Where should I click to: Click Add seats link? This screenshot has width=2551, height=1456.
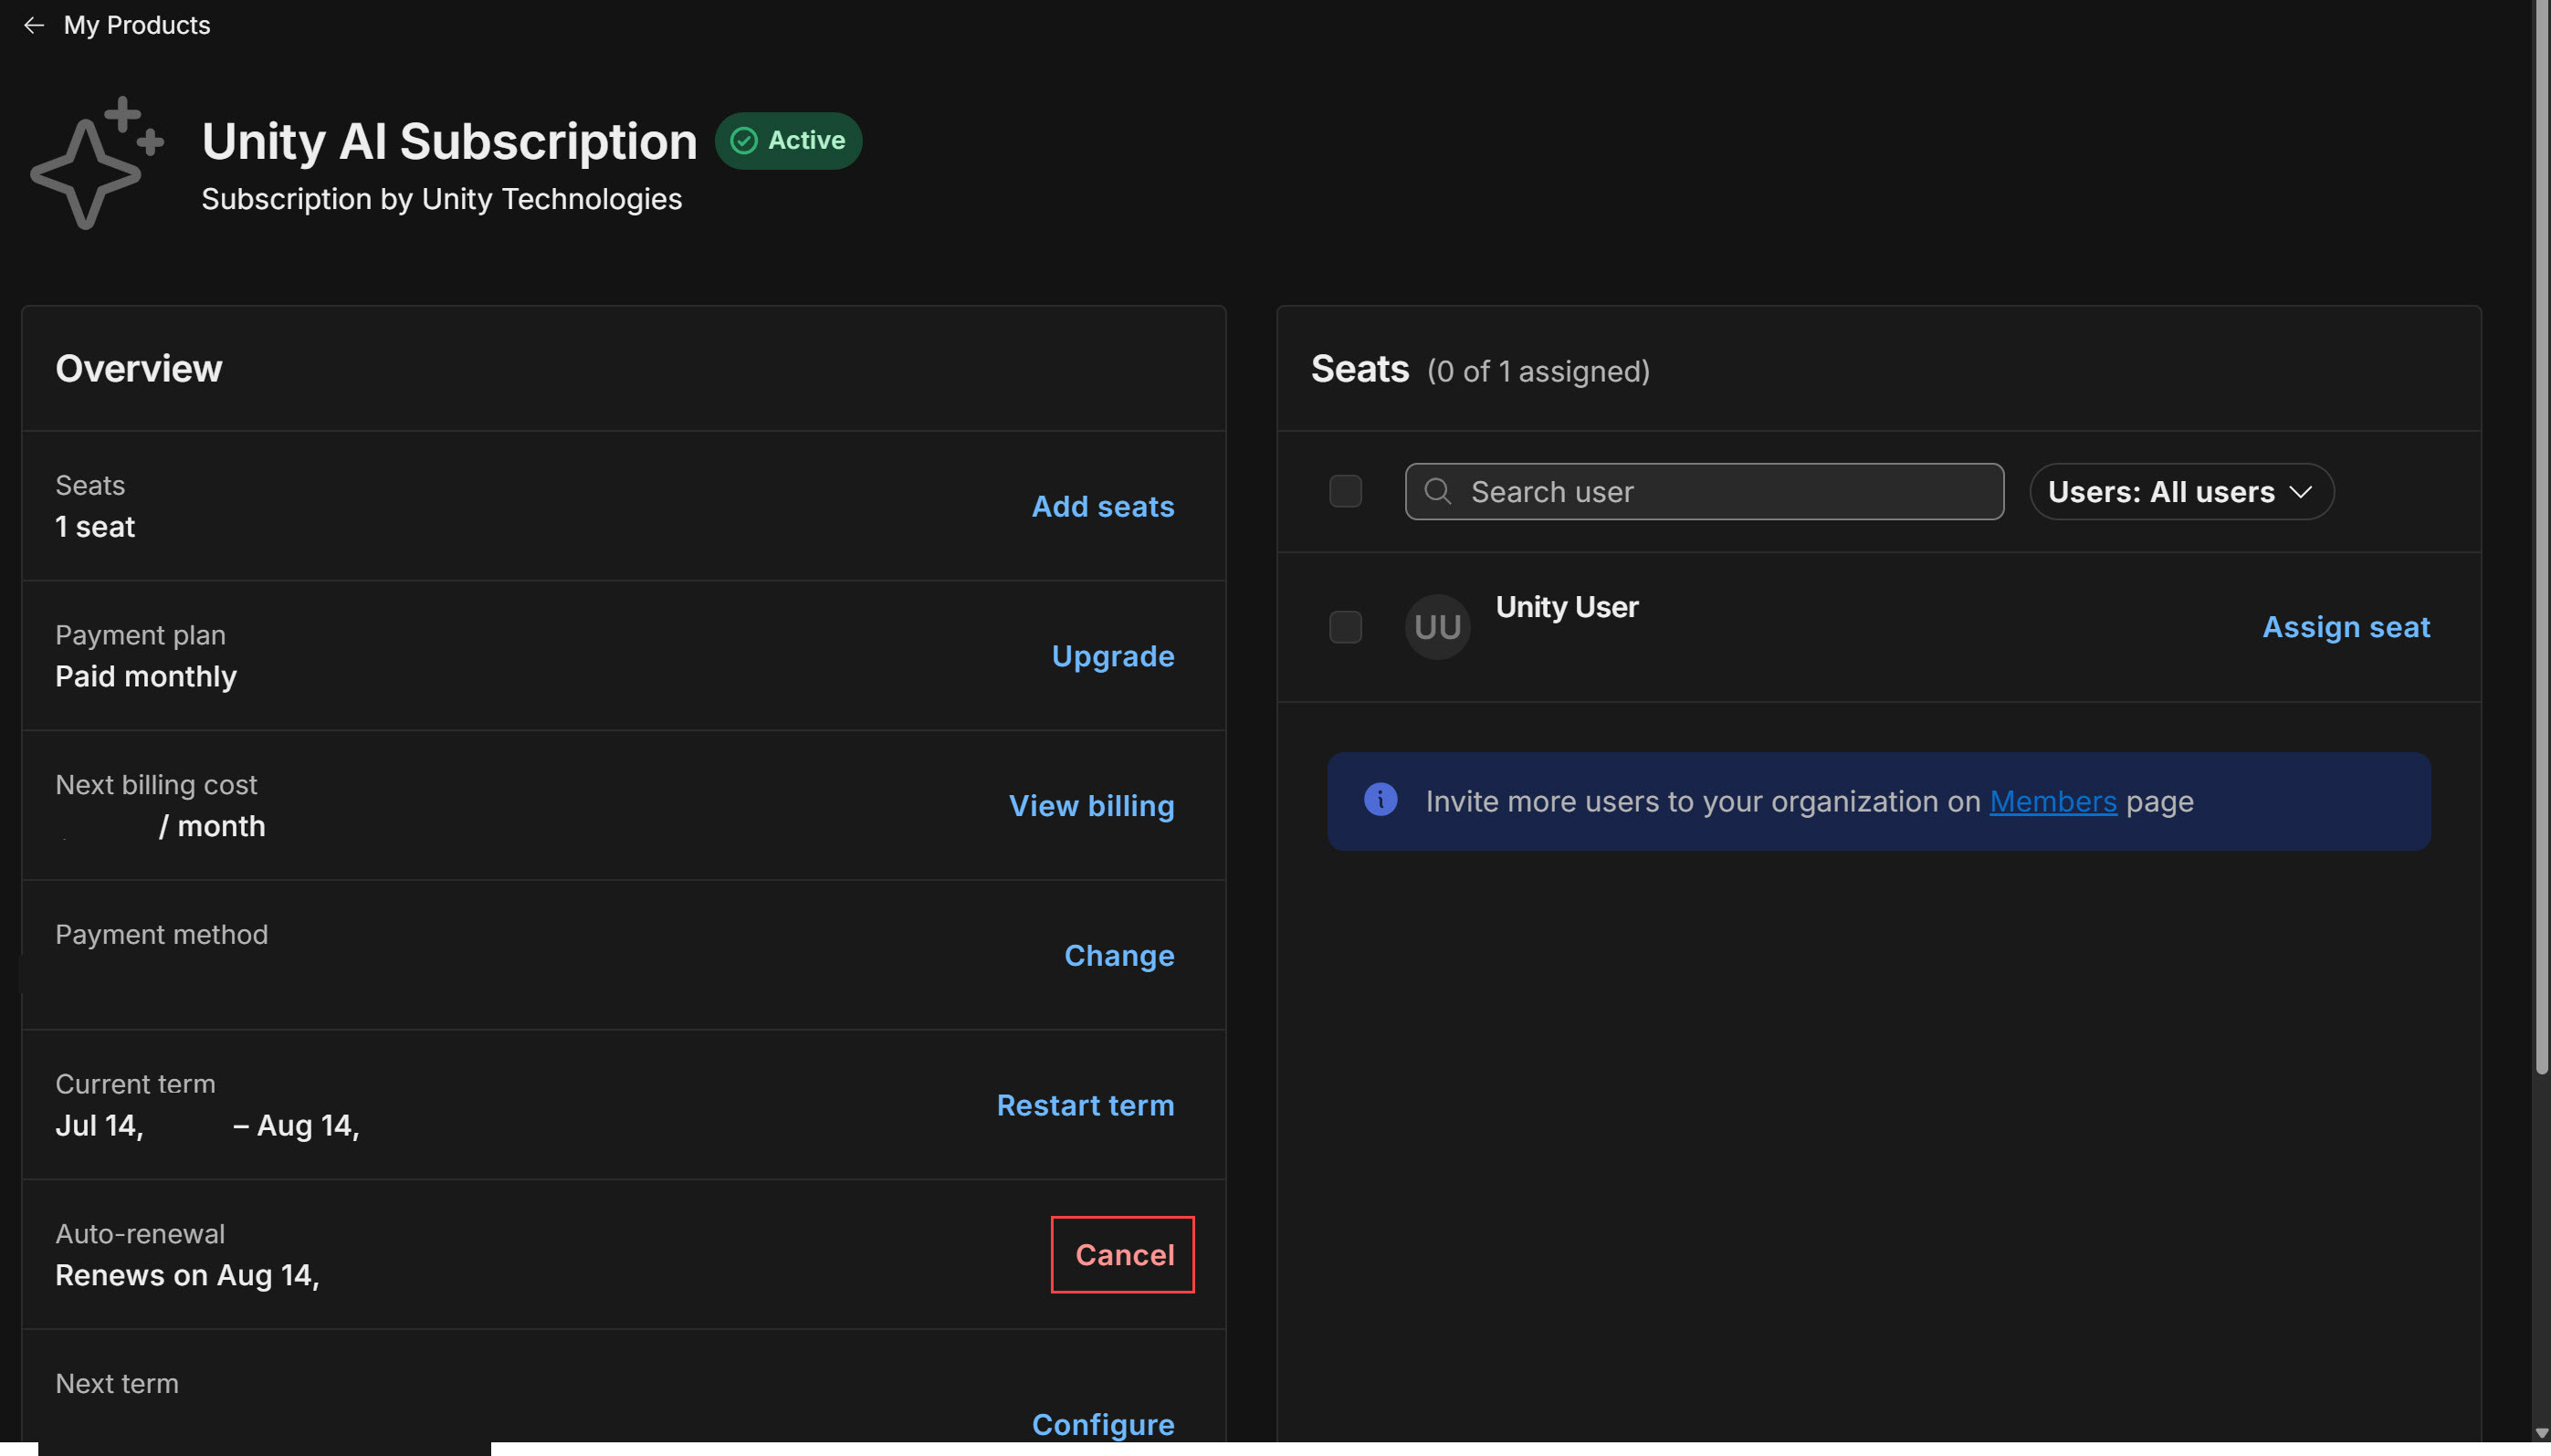[1103, 507]
